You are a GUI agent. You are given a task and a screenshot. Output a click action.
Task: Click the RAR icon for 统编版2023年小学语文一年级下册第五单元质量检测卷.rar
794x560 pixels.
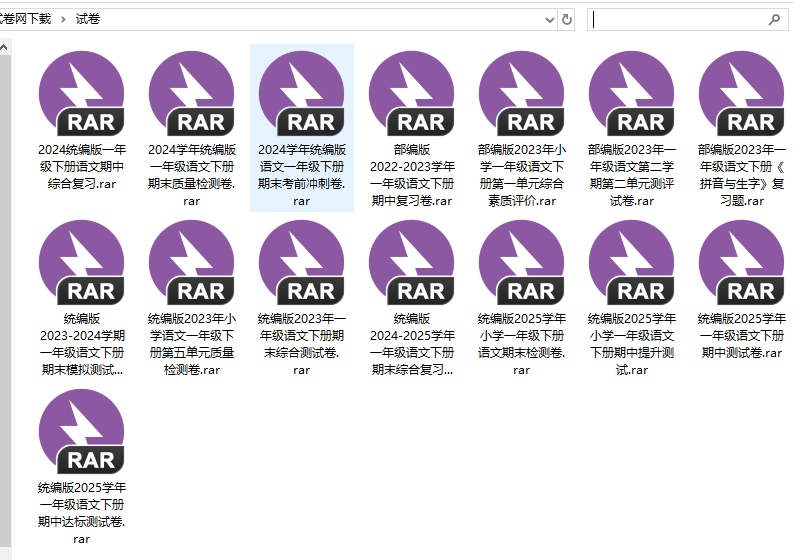point(191,263)
